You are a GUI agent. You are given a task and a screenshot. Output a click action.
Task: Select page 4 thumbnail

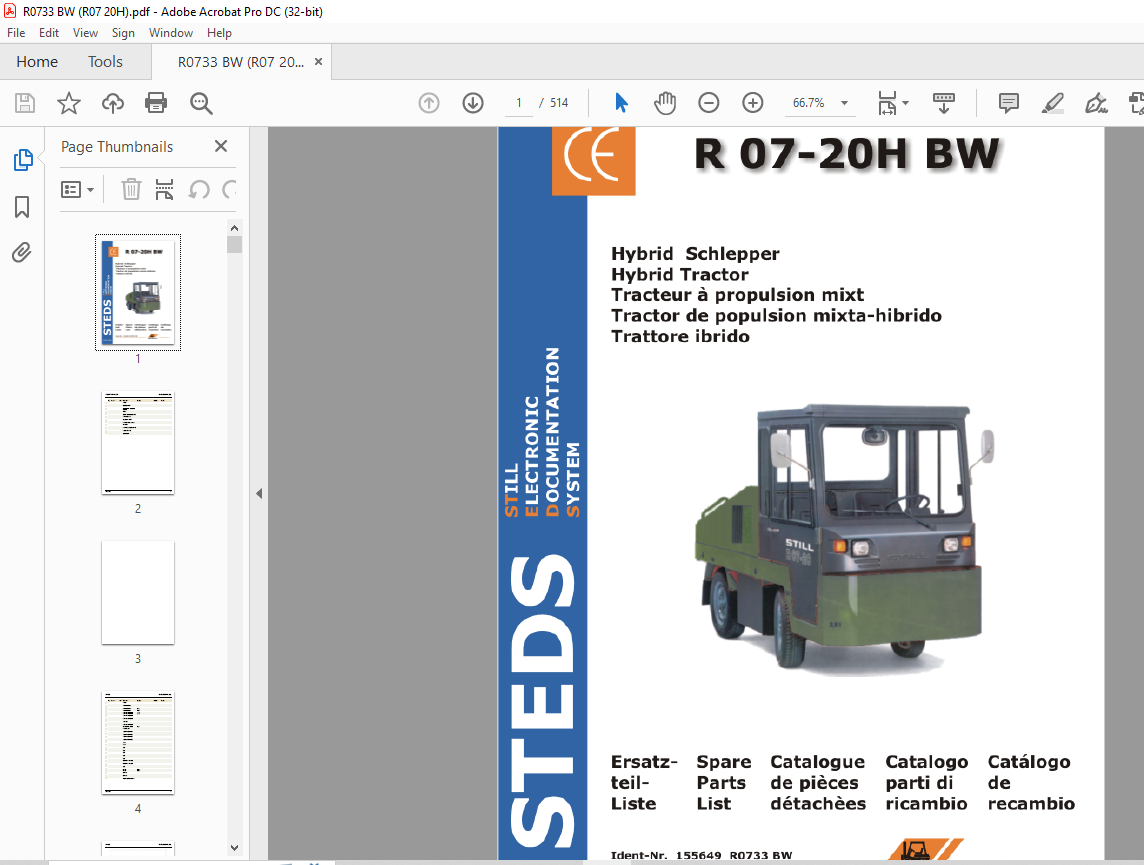[x=138, y=743]
